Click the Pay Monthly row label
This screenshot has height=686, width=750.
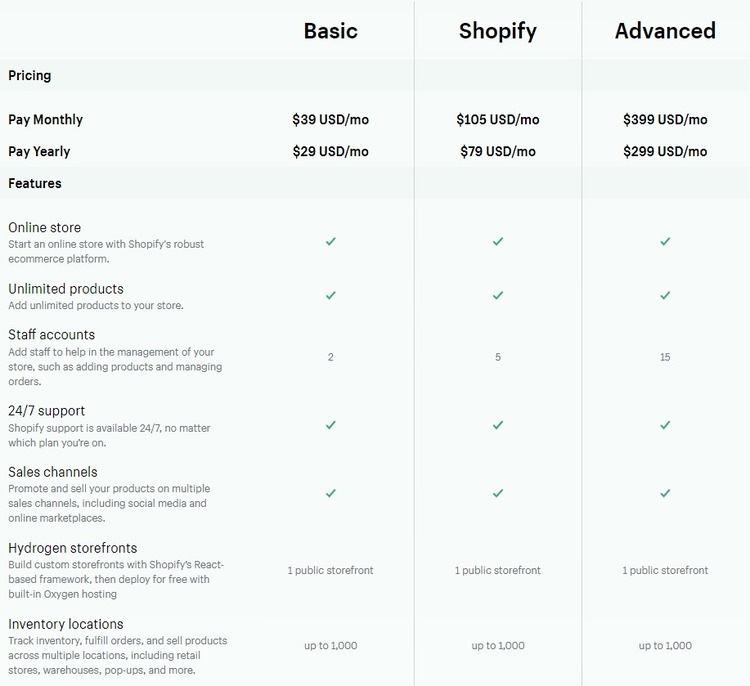click(x=46, y=119)
